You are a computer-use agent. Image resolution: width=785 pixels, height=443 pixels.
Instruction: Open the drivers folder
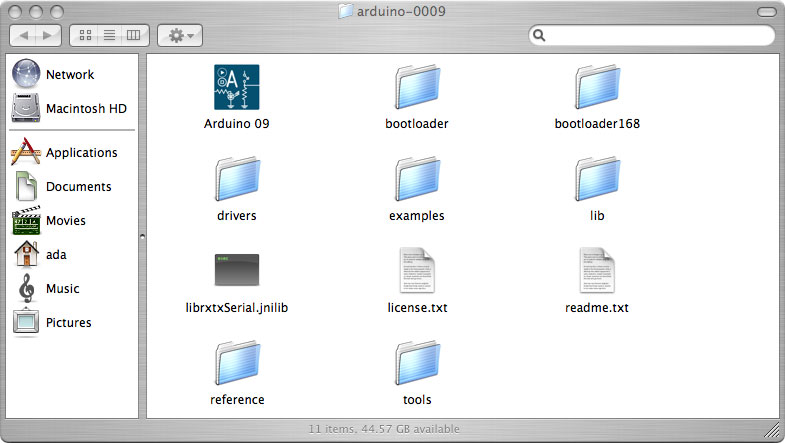pos(236,180)
